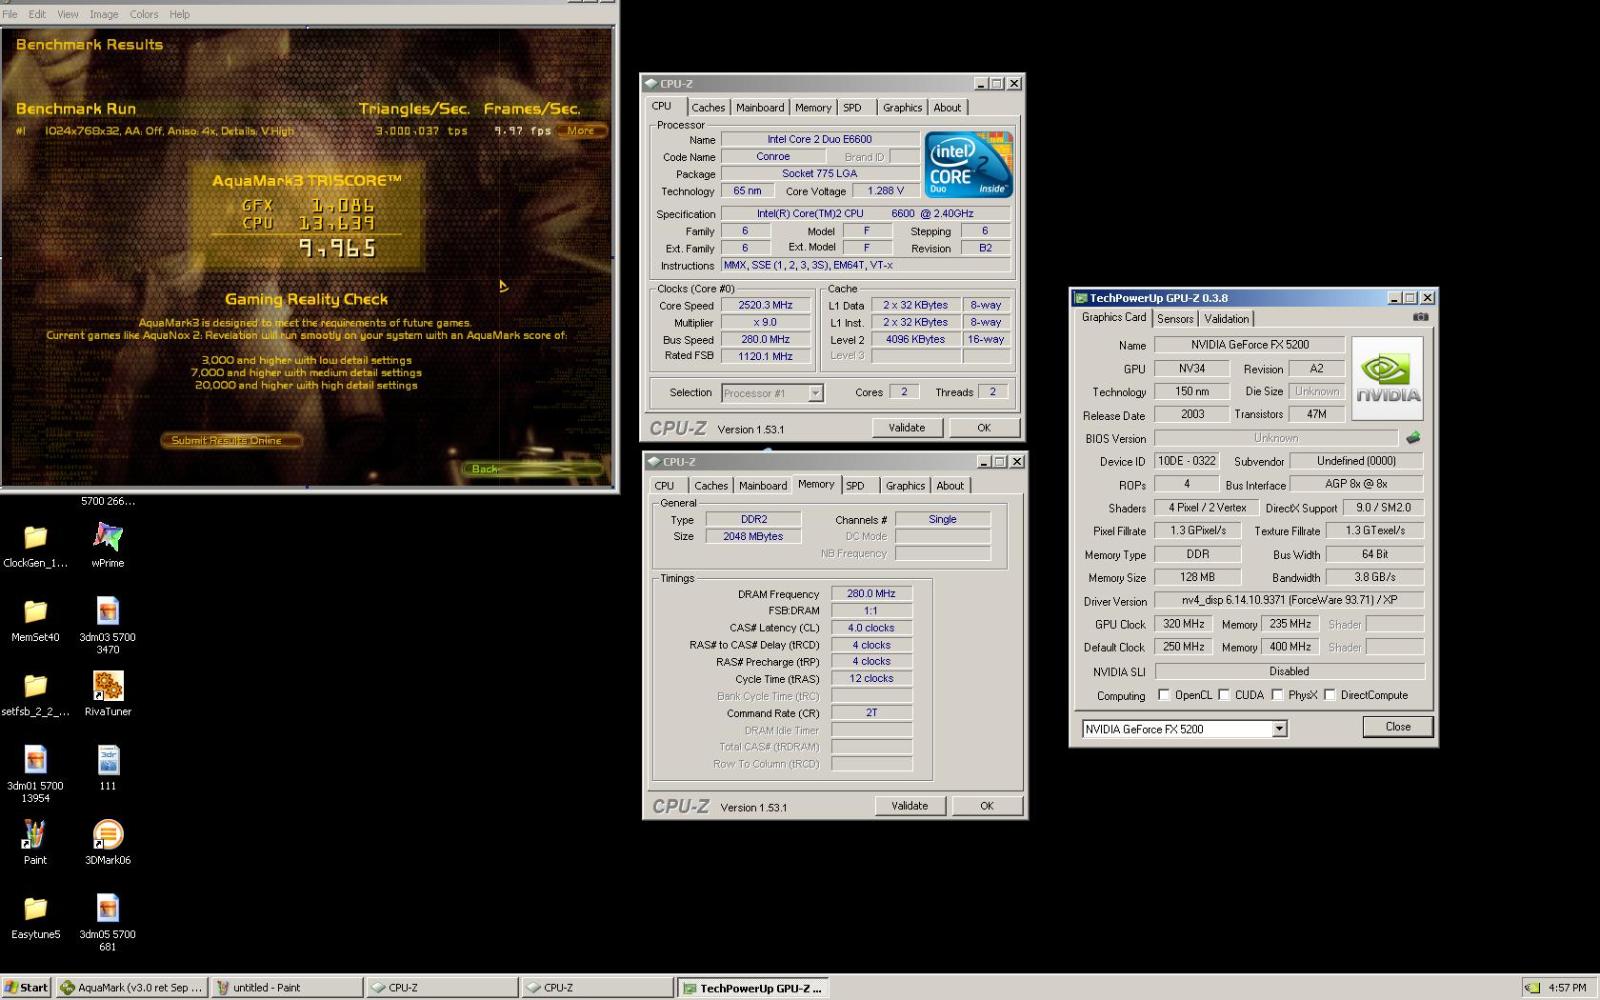Click the taskbar clock showing 4:57 PM

point(1567,987)
